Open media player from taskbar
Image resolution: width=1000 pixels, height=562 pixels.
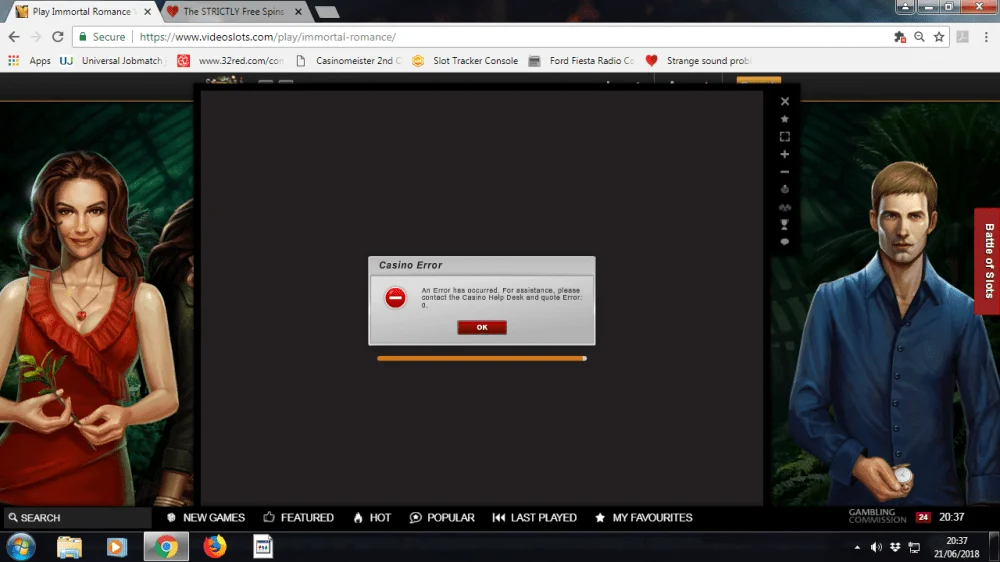coord(116,547)
